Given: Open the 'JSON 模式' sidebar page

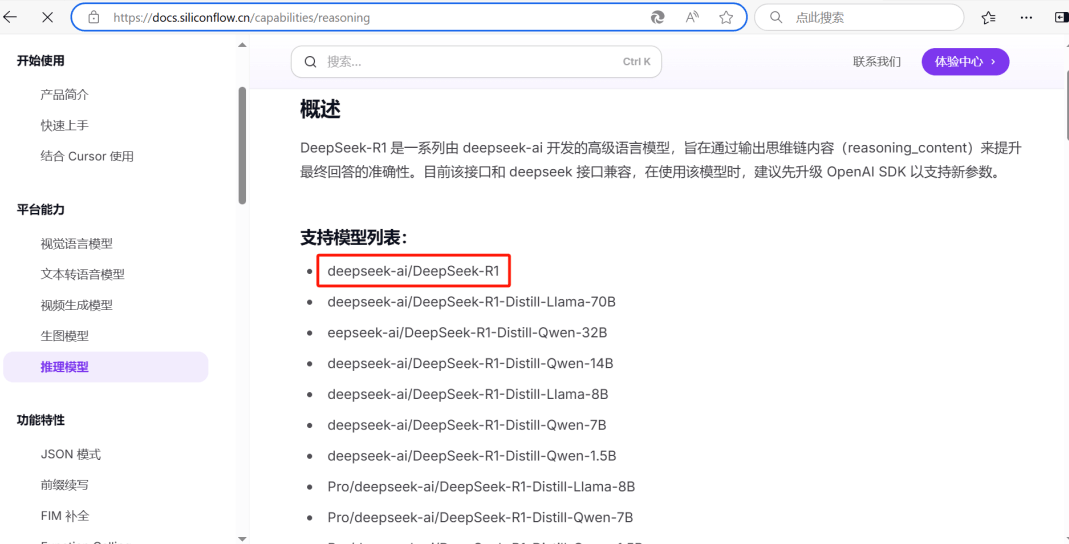Looking at the screenshot, I should coord(70,454).
